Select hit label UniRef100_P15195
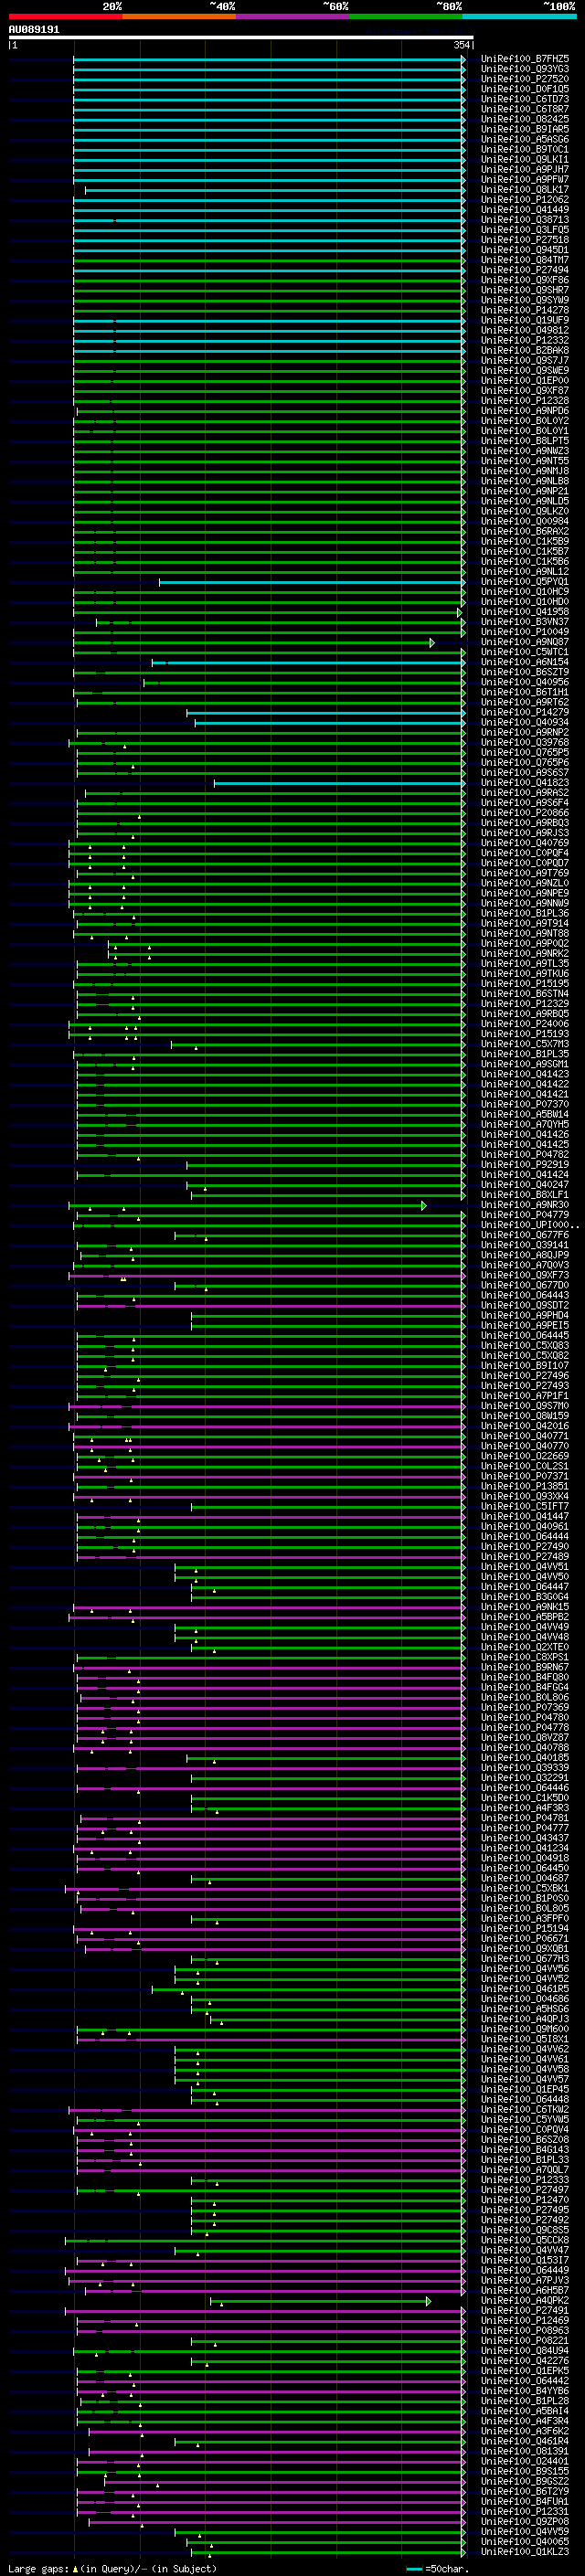This screenshot has width=585, height=2576. pos(525,984)
